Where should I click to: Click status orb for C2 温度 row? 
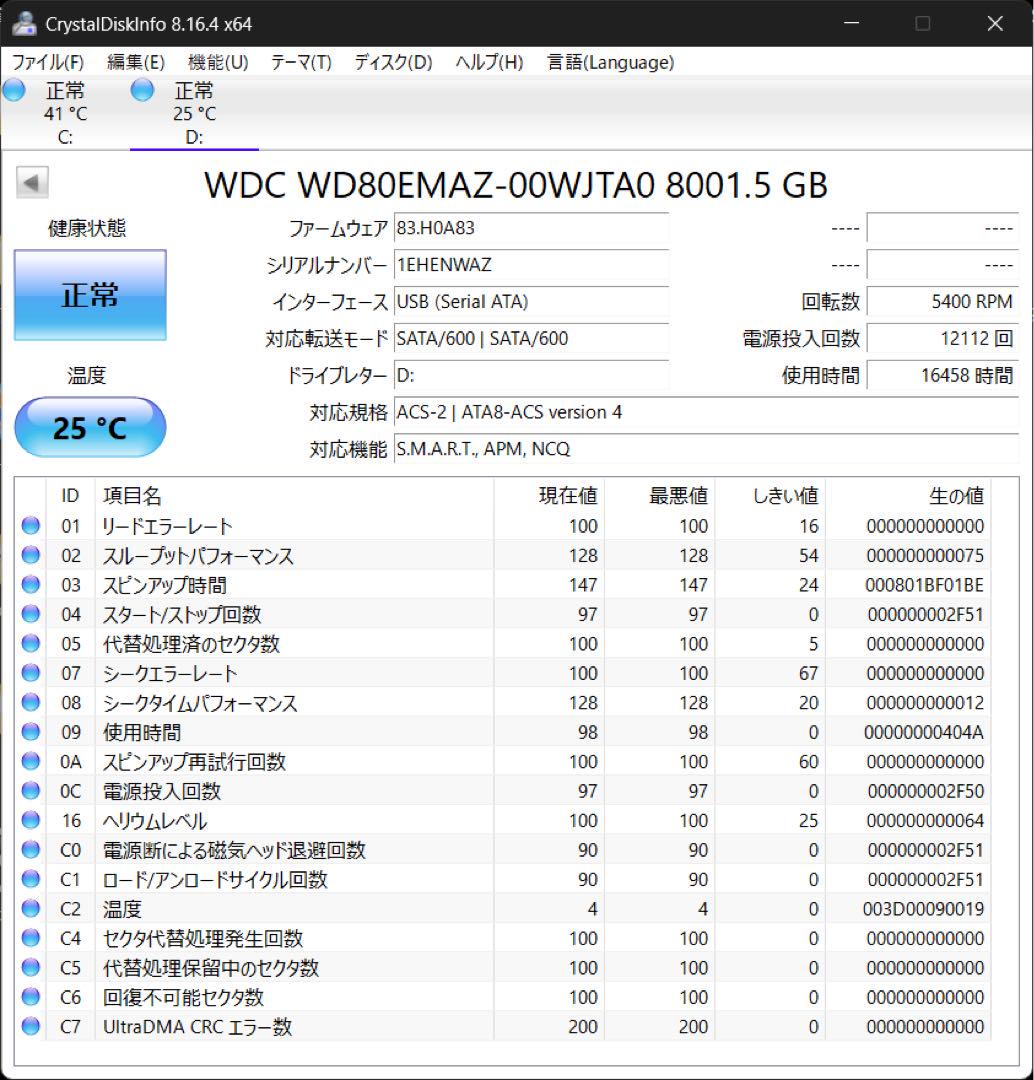tap(31, 908)
